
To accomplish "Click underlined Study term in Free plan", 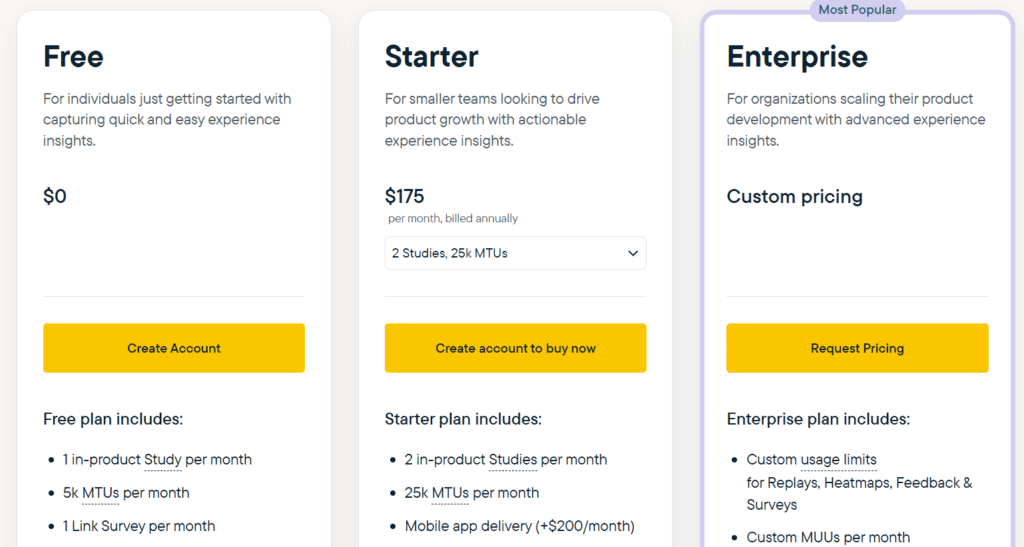I will click(163, 460).
